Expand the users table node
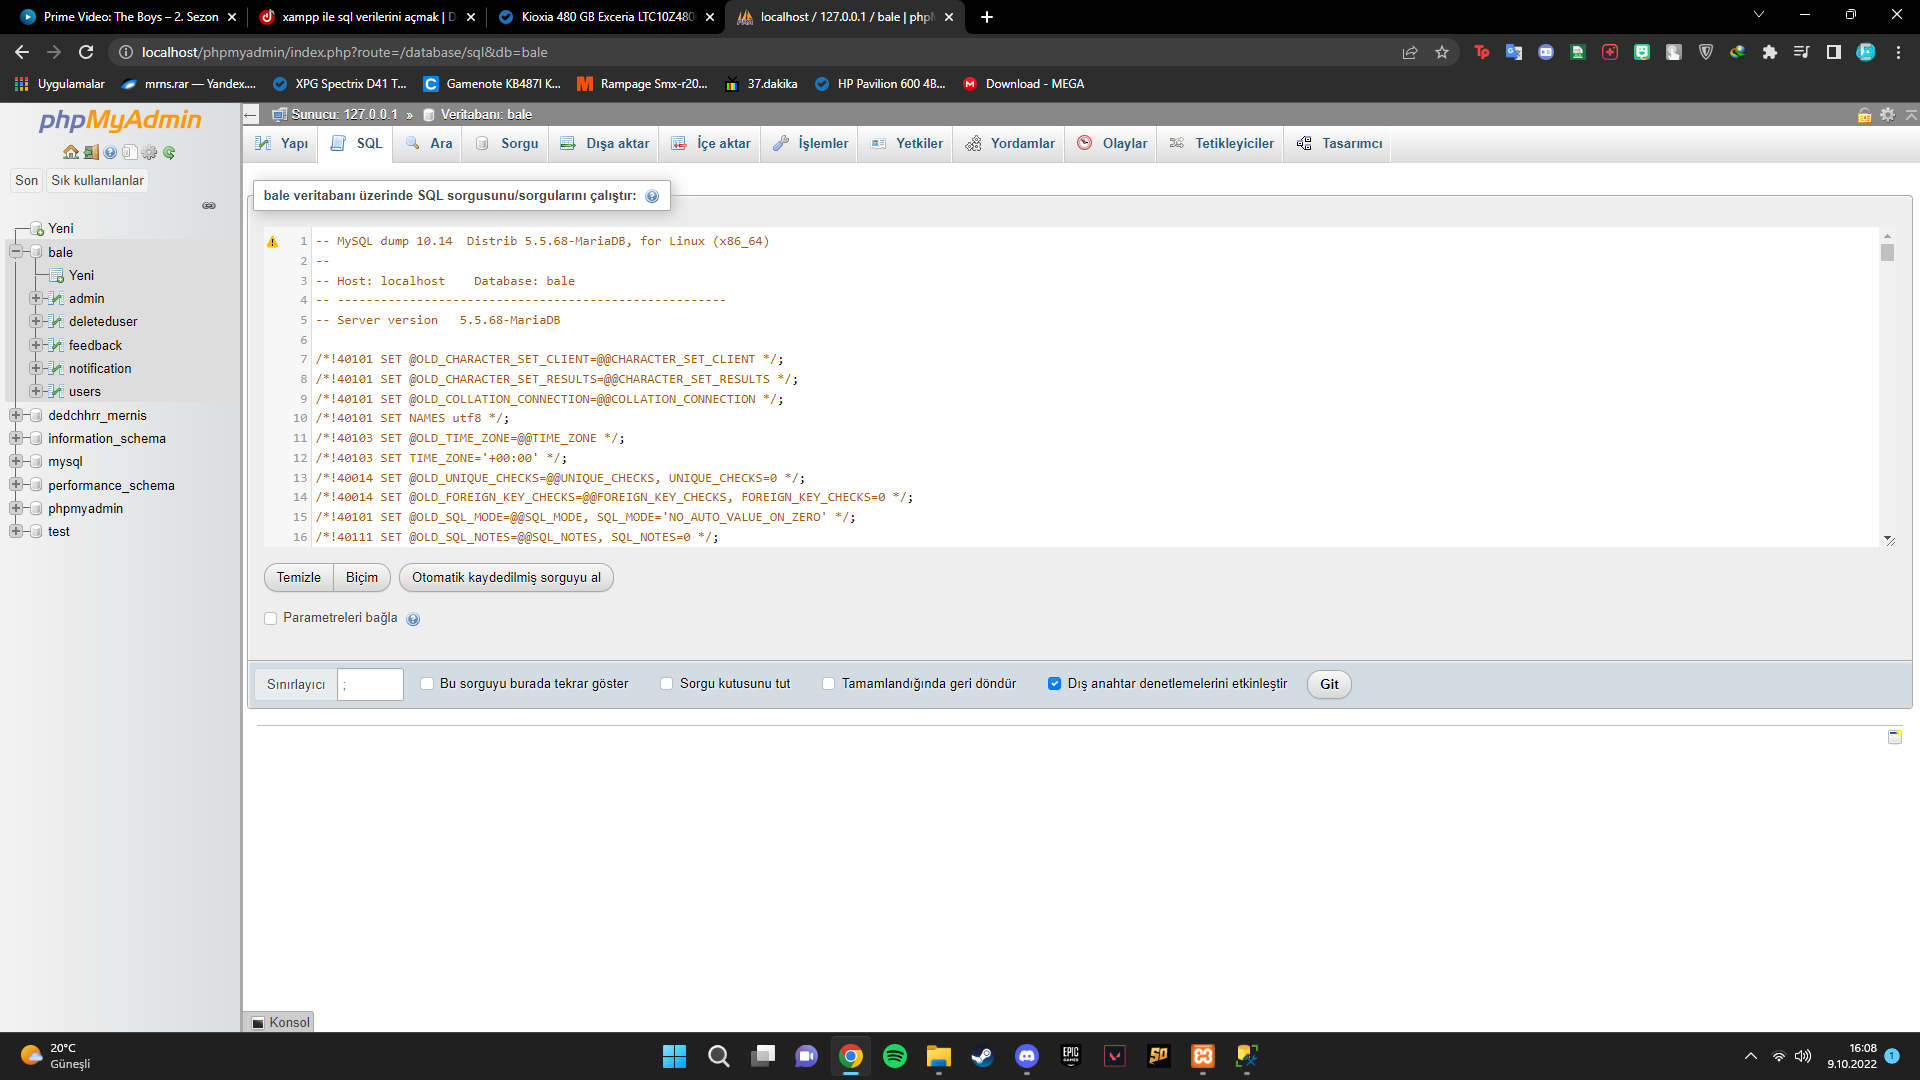This screenshot has width=1920, height=1080. pos(36,392)
